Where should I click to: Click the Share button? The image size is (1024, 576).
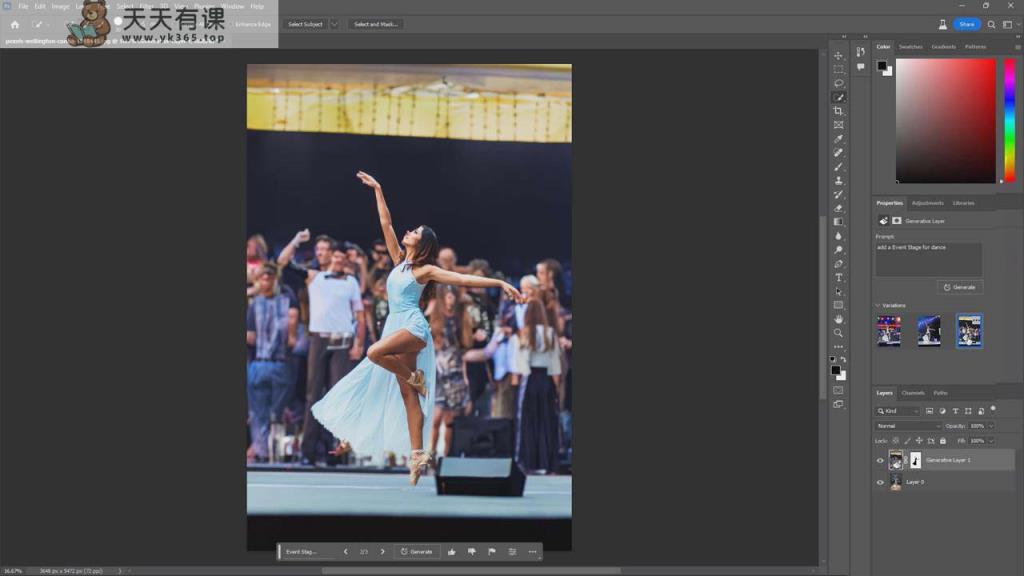(x=967, y=24)
